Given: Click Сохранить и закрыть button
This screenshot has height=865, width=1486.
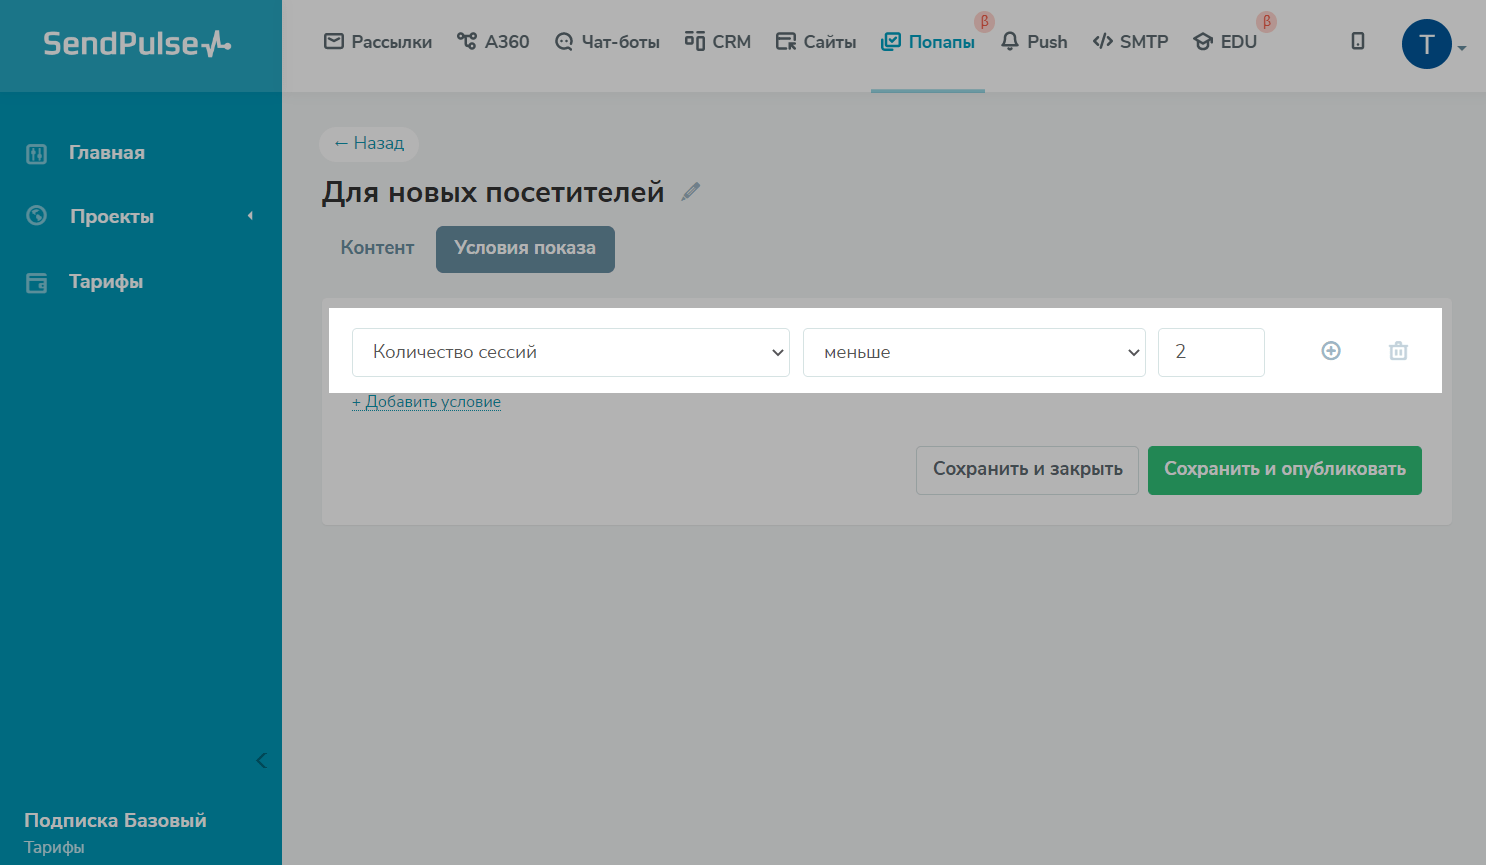Looking at the screenshot, I should (1027, 470).
